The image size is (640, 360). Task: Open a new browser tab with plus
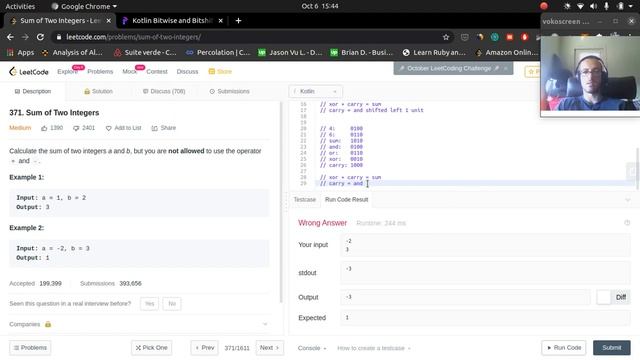click(x=238, y=20)
